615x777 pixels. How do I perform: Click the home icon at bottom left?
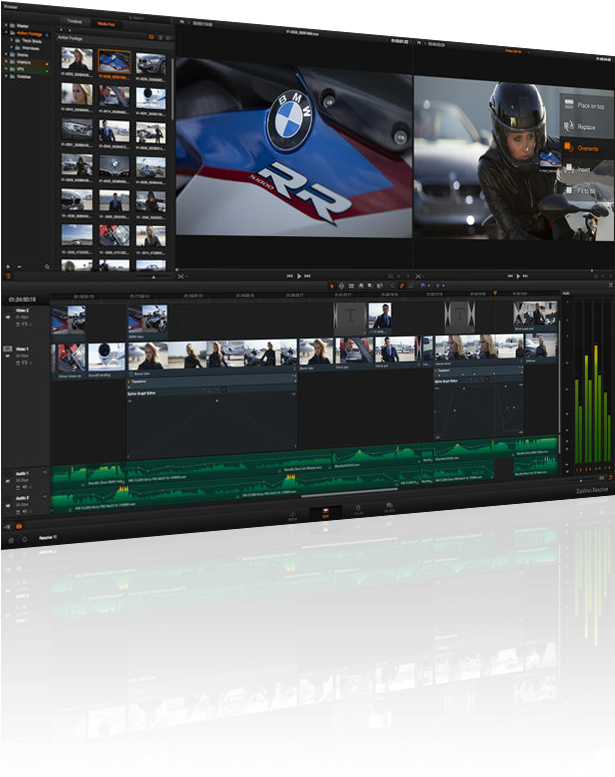[x=11, y=540]
